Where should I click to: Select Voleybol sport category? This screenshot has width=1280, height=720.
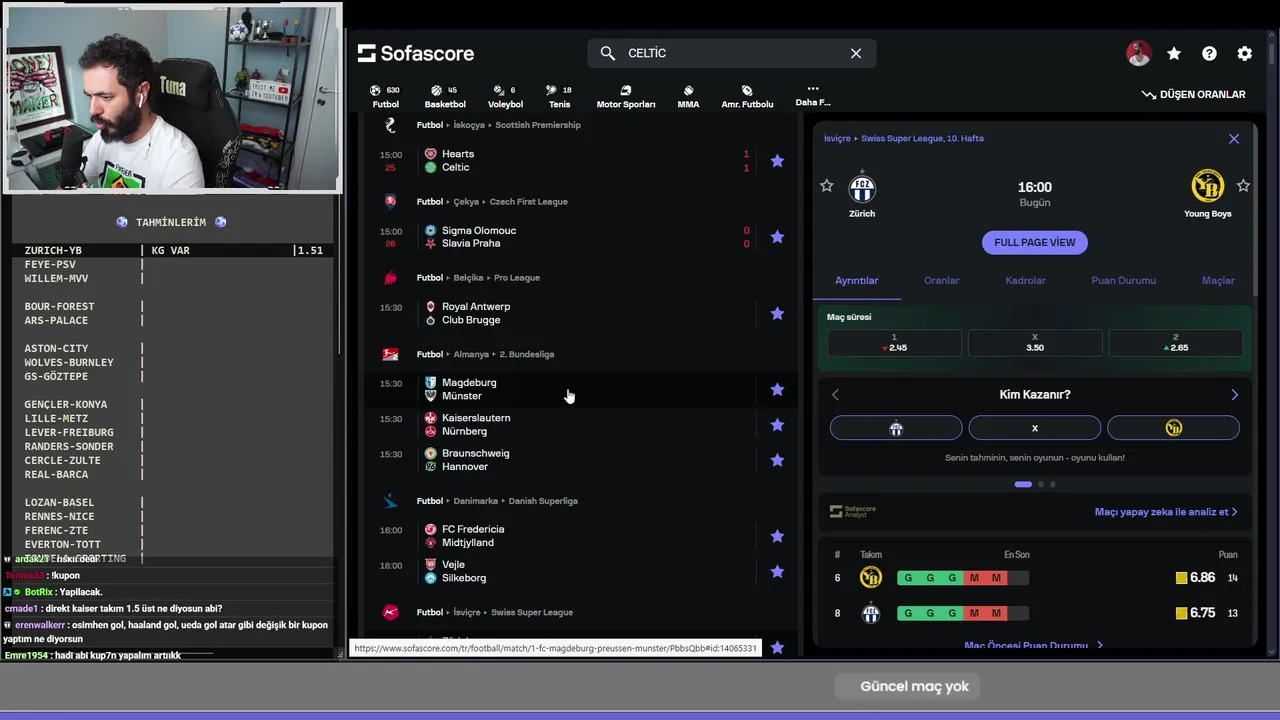pyautogui.click(x=505, y=97)
